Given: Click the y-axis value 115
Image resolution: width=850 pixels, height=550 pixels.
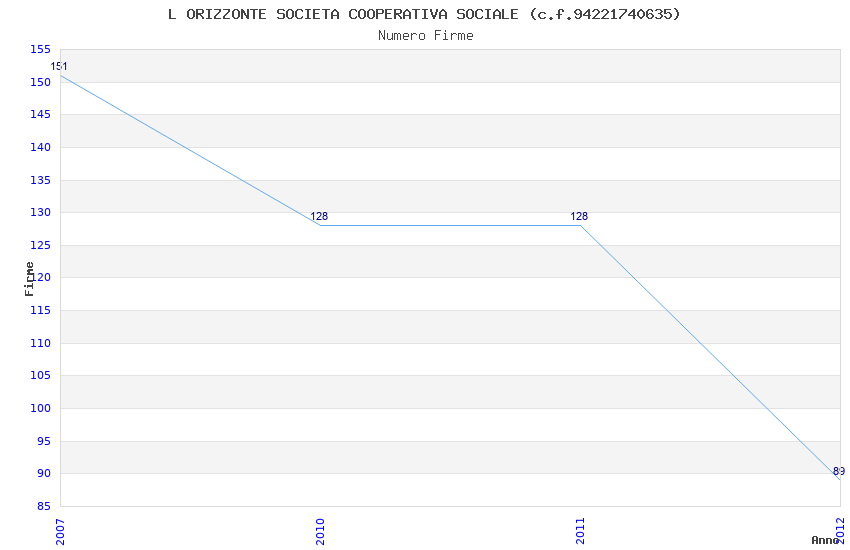Looking at the screenshot, I should [40, 310].
